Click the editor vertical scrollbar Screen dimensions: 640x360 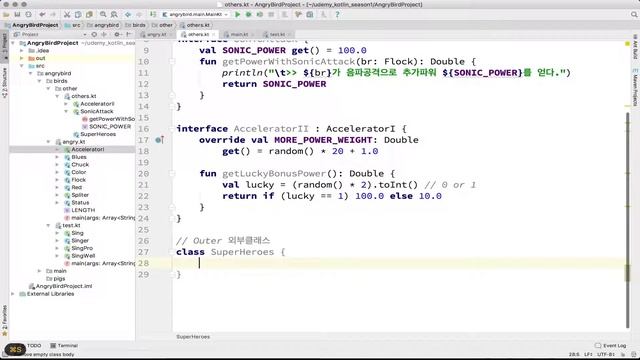tap(627, 220)
